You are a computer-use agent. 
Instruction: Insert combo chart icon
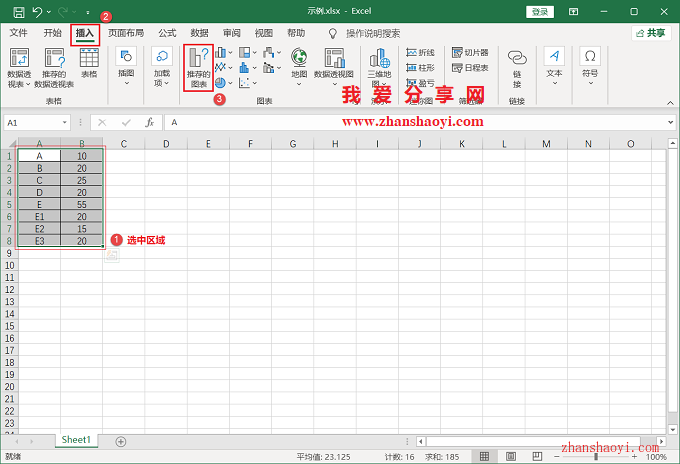click(x=269, y=67)
